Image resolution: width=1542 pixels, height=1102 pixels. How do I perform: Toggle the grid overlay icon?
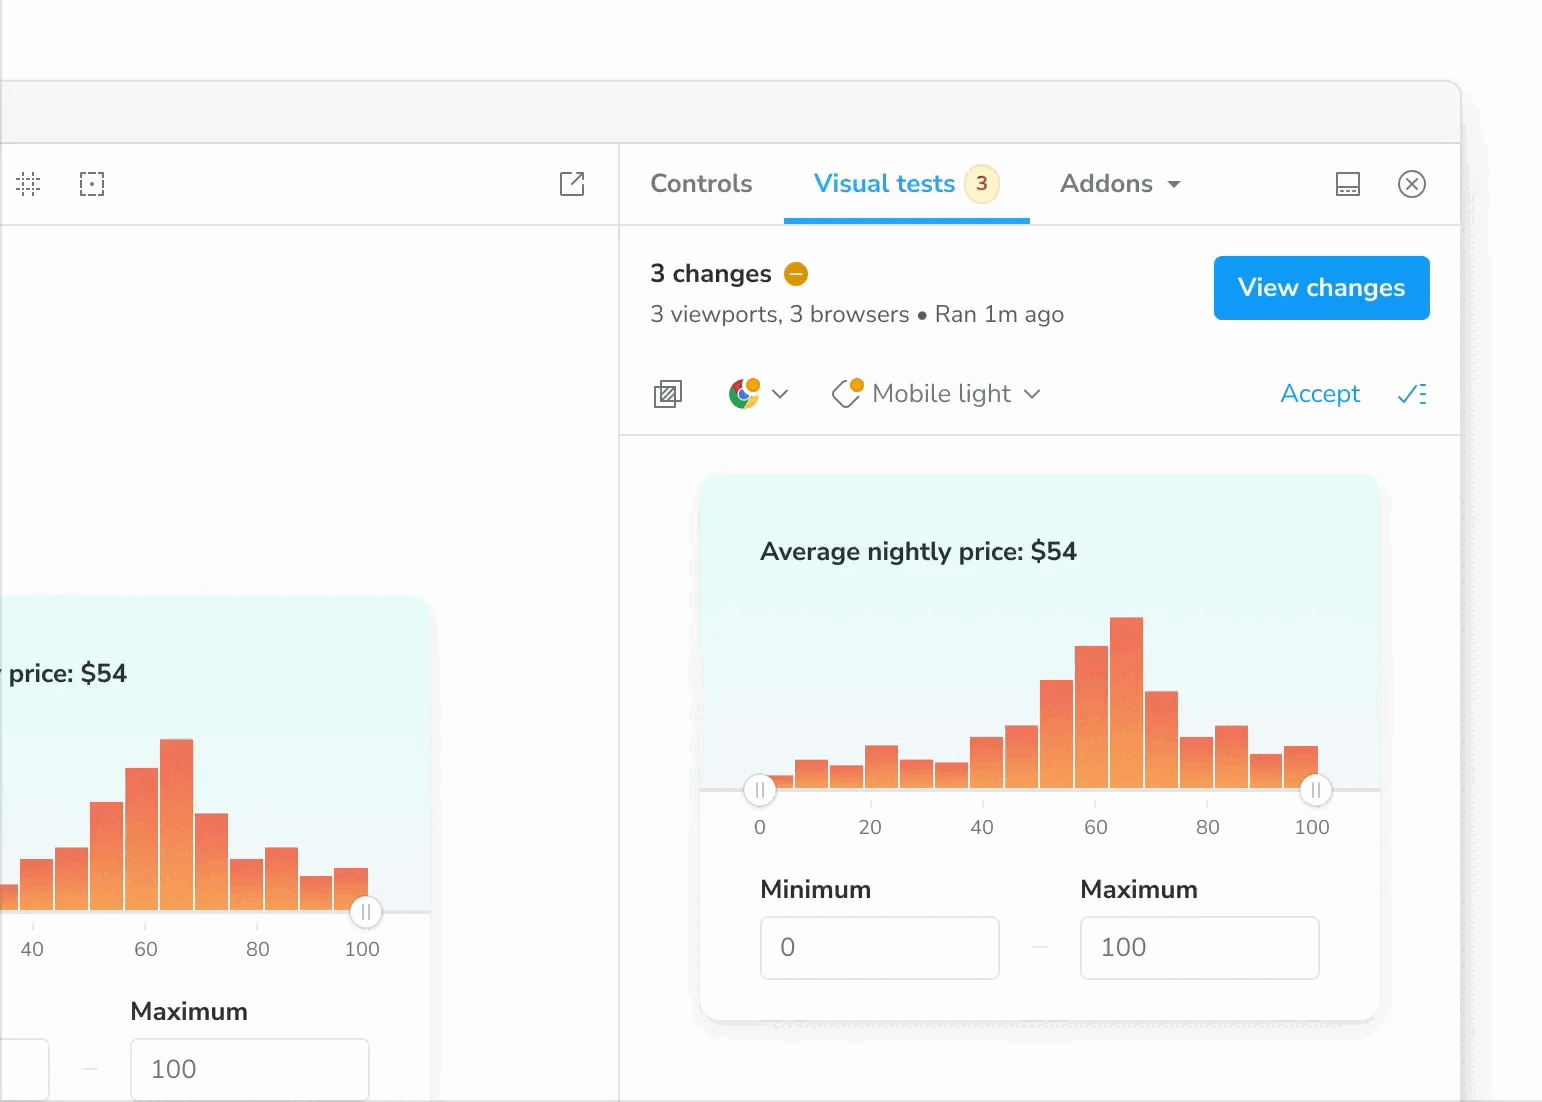click(28, 184)
